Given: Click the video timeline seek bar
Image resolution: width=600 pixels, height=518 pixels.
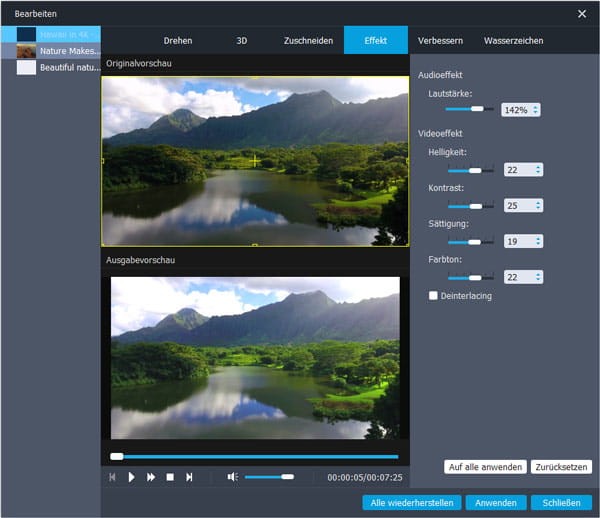Looking at the screenshot, I should pos(255,456).
